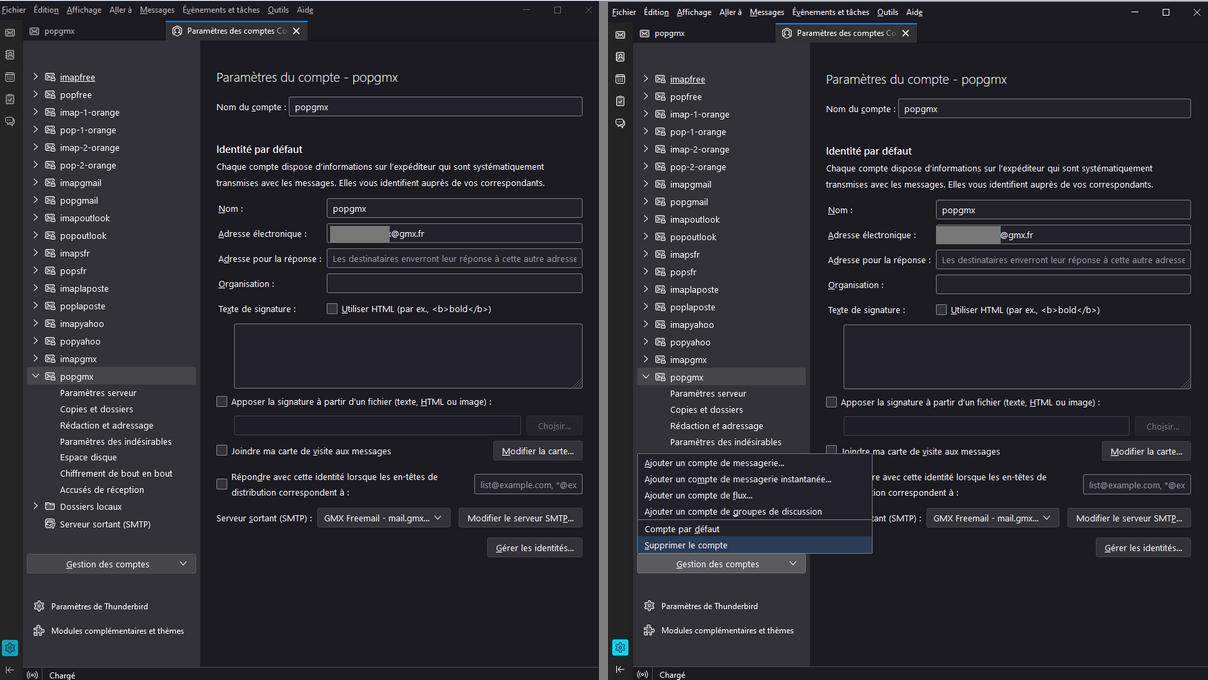
Task: Click Paramètres de Thunderbird gear icon in left window
Action: [x=39, y=606]
